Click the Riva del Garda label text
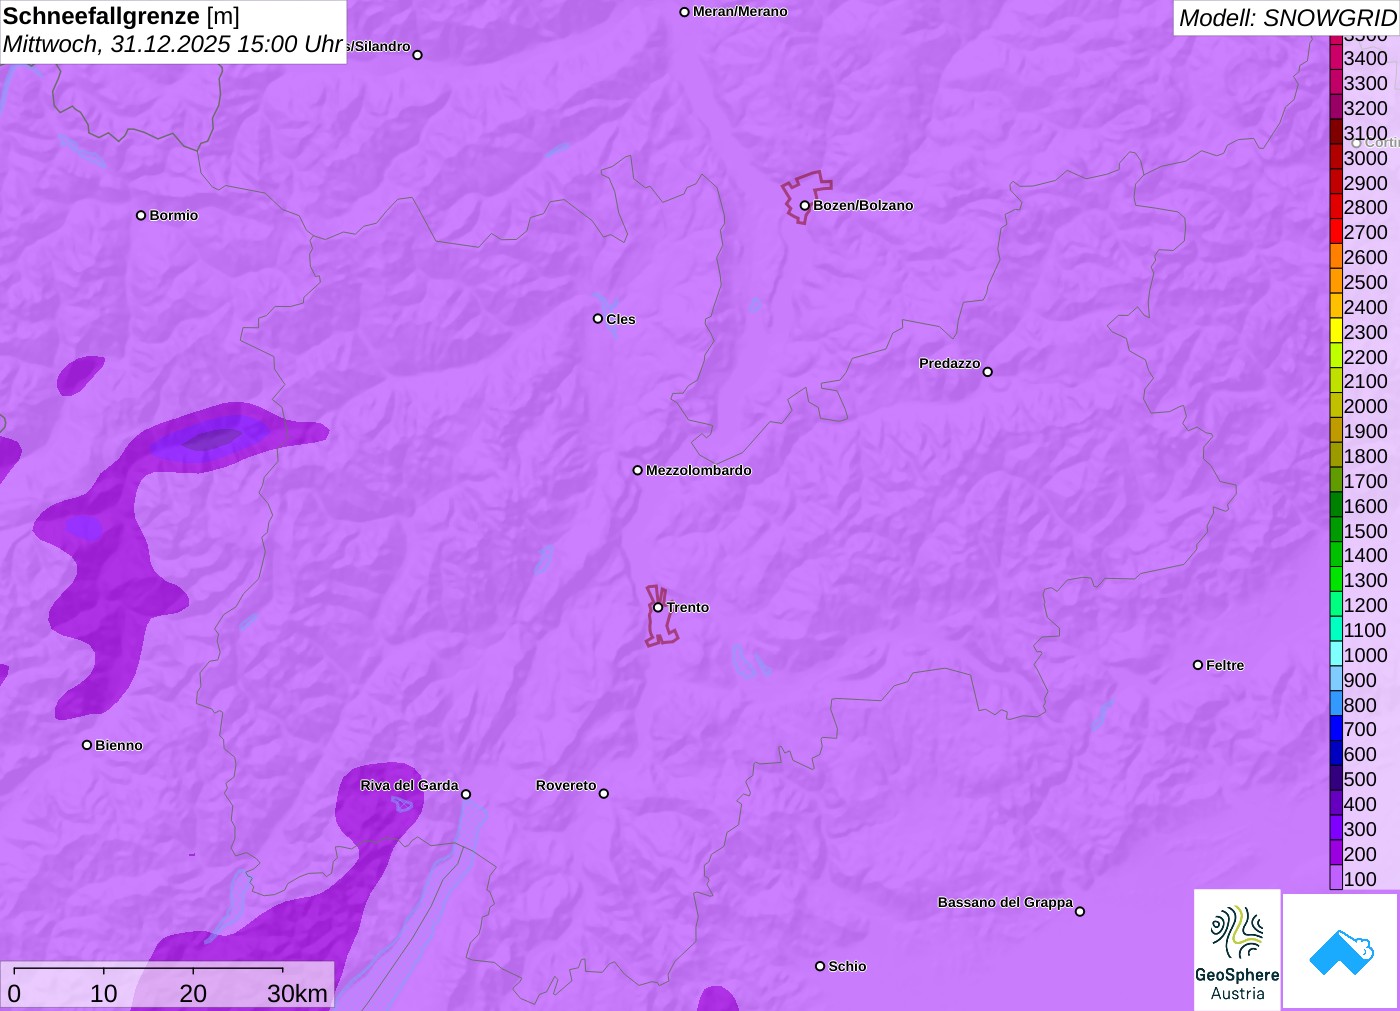 click(x=410, y=785)
